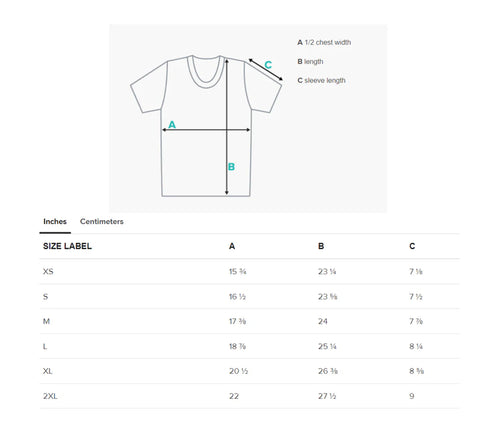Click the A column header
The height and width of the screenshot is (440, 480).
232,246
